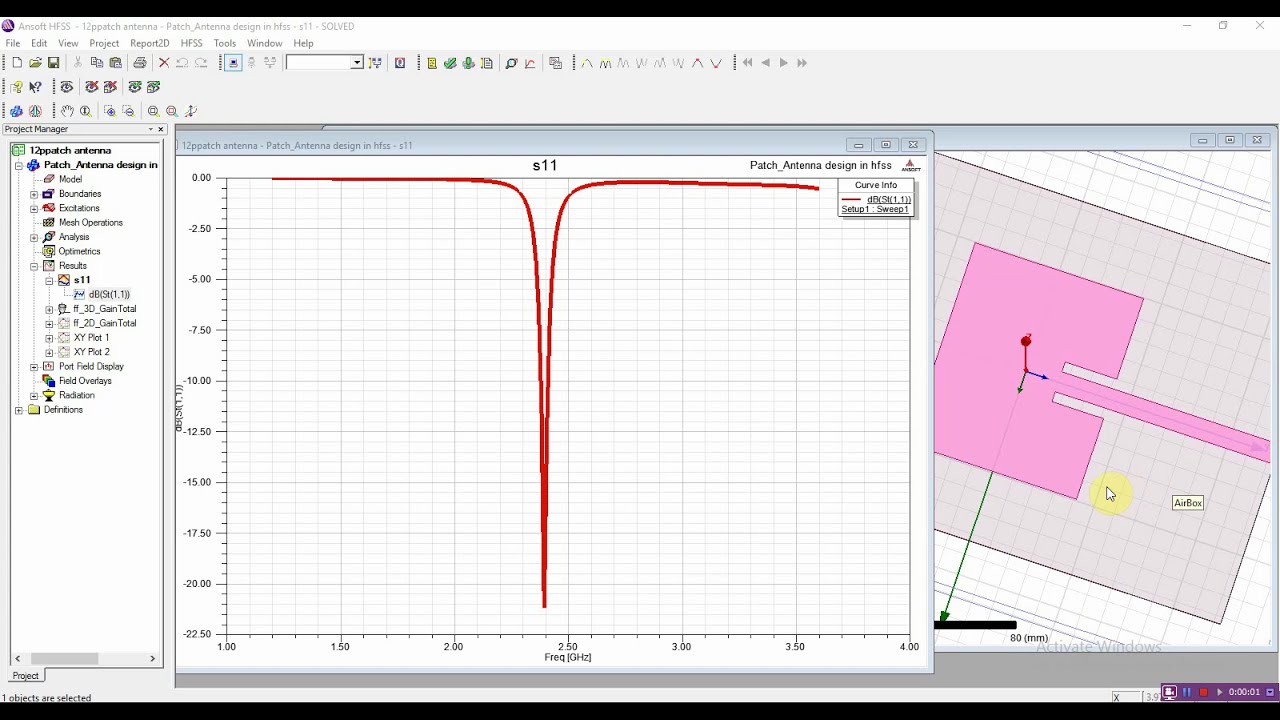Click the rewind double-arrow in toolbar
Screen dimensions: 1280x720
click(x=747, y=63)
